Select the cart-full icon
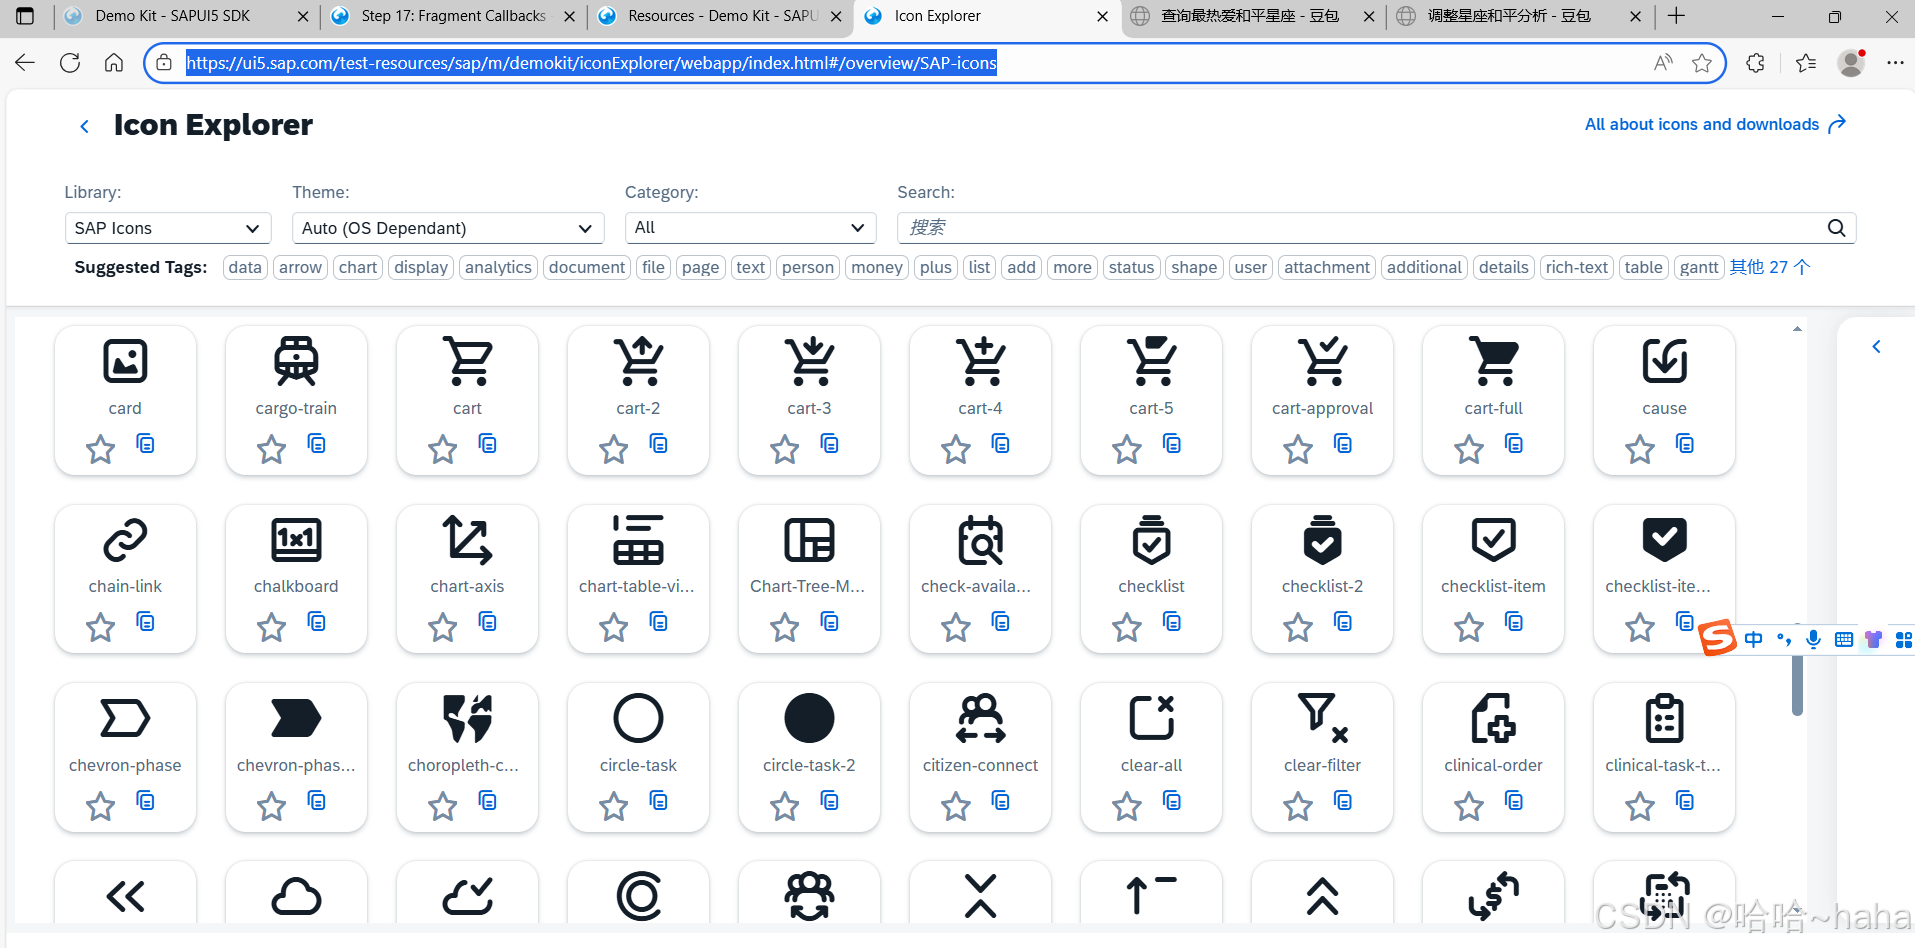The width and height of the screenshot is (1915, 948). point(1494,361)
